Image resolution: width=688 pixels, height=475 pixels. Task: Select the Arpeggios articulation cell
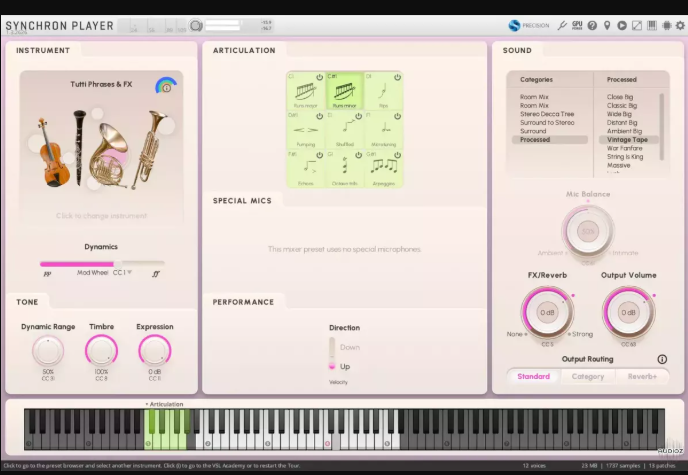383,169
